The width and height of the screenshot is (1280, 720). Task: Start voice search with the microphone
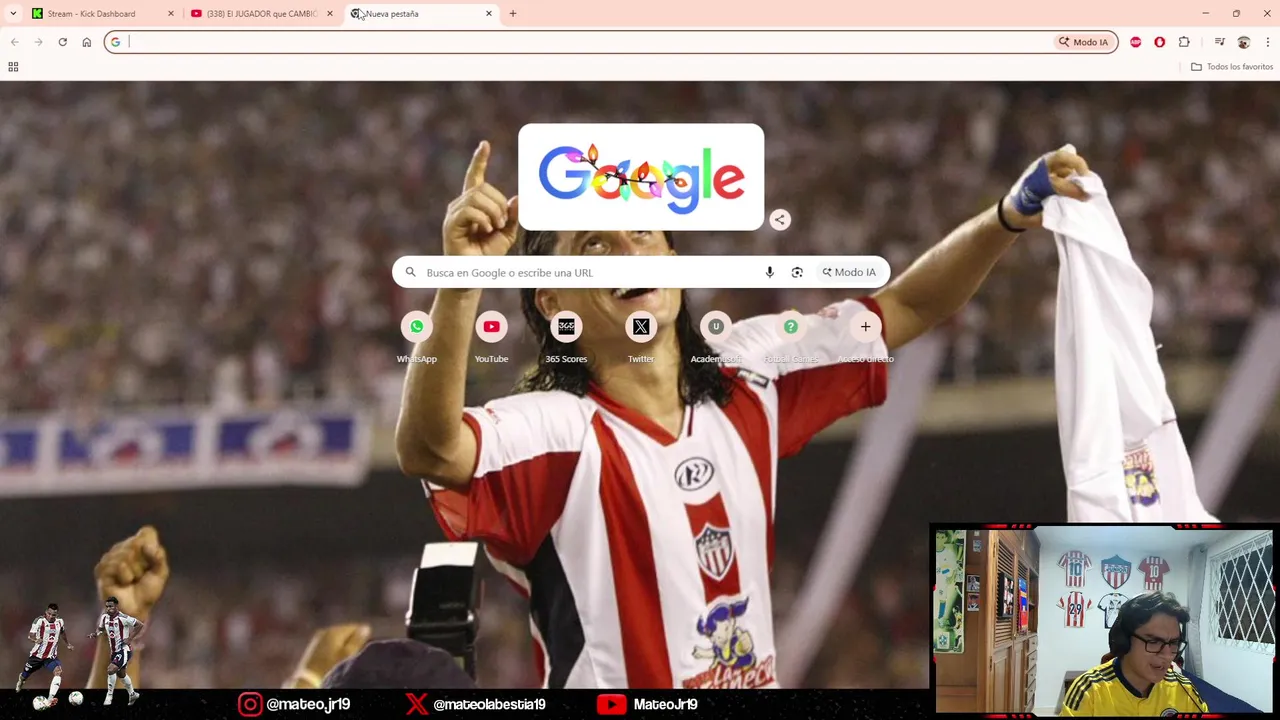(x=769, y=272)
